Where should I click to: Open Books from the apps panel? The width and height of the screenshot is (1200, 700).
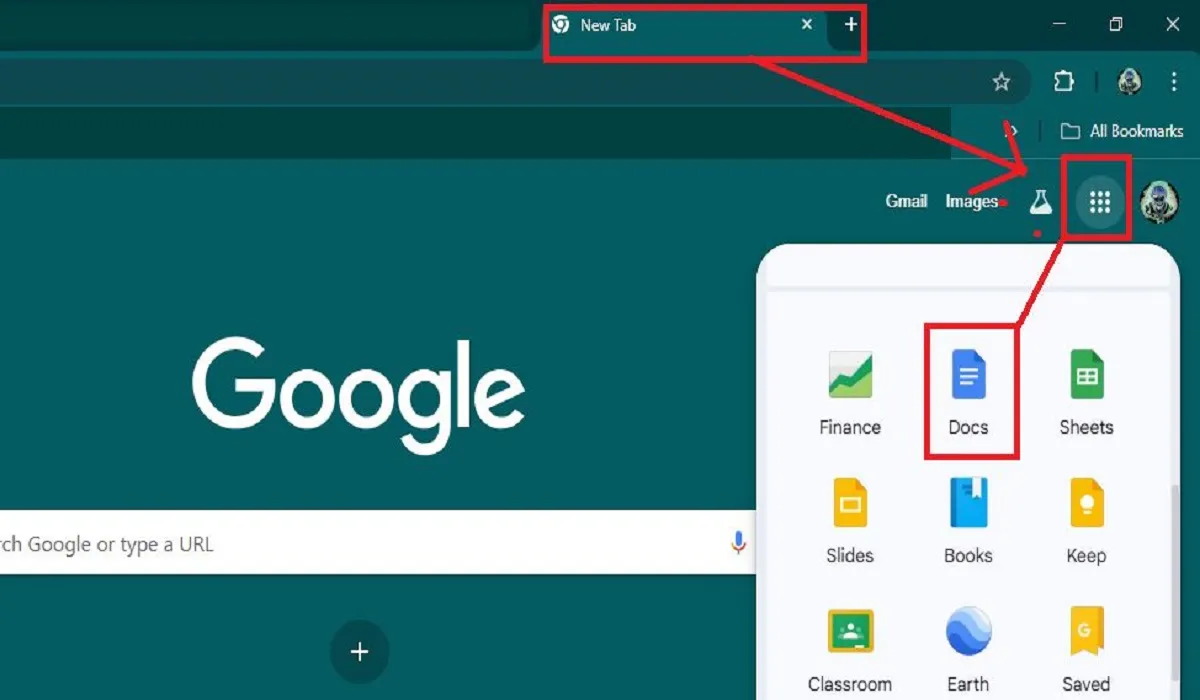point(968,521)
